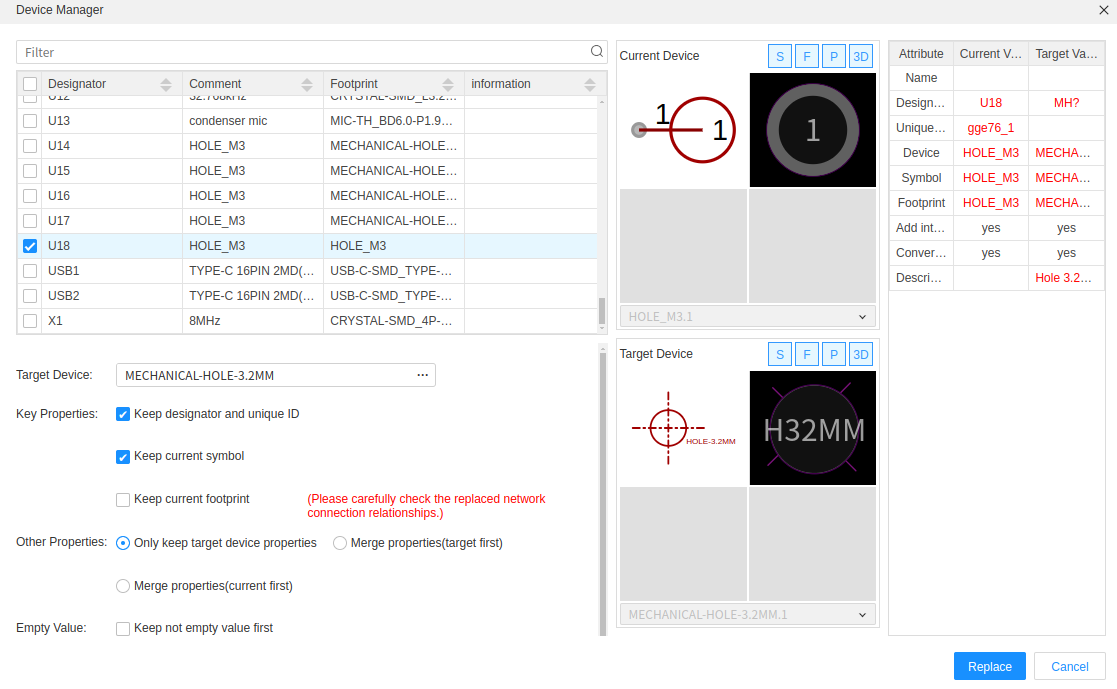Image resolution: width=1117 pixels, height=689 pixels.
Task: Toggle the Current Device F view button
Action: [x=806, y=56]
